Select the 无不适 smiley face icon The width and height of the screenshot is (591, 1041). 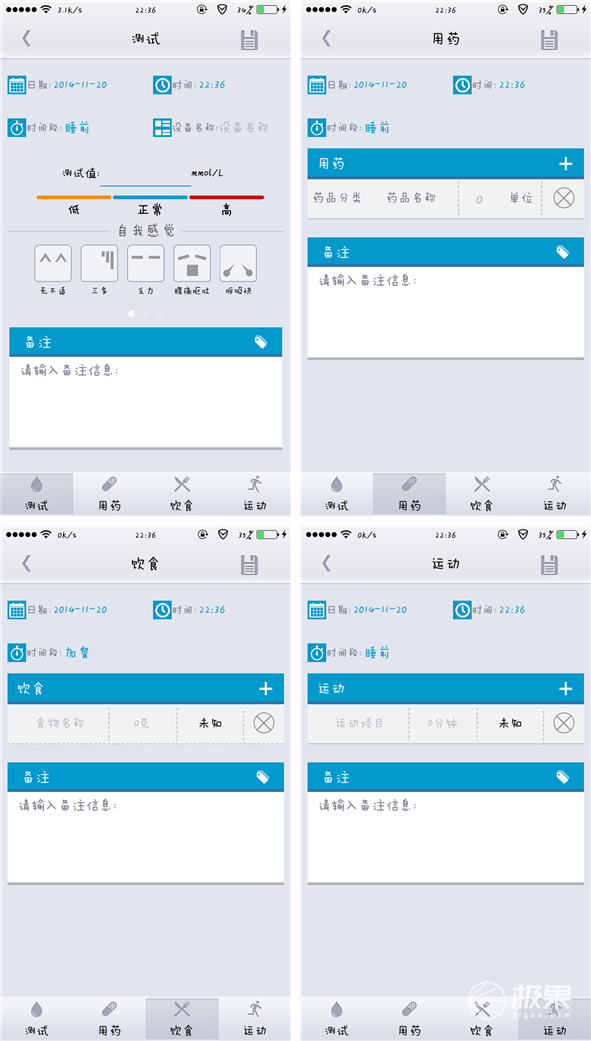tap(53, 264)
